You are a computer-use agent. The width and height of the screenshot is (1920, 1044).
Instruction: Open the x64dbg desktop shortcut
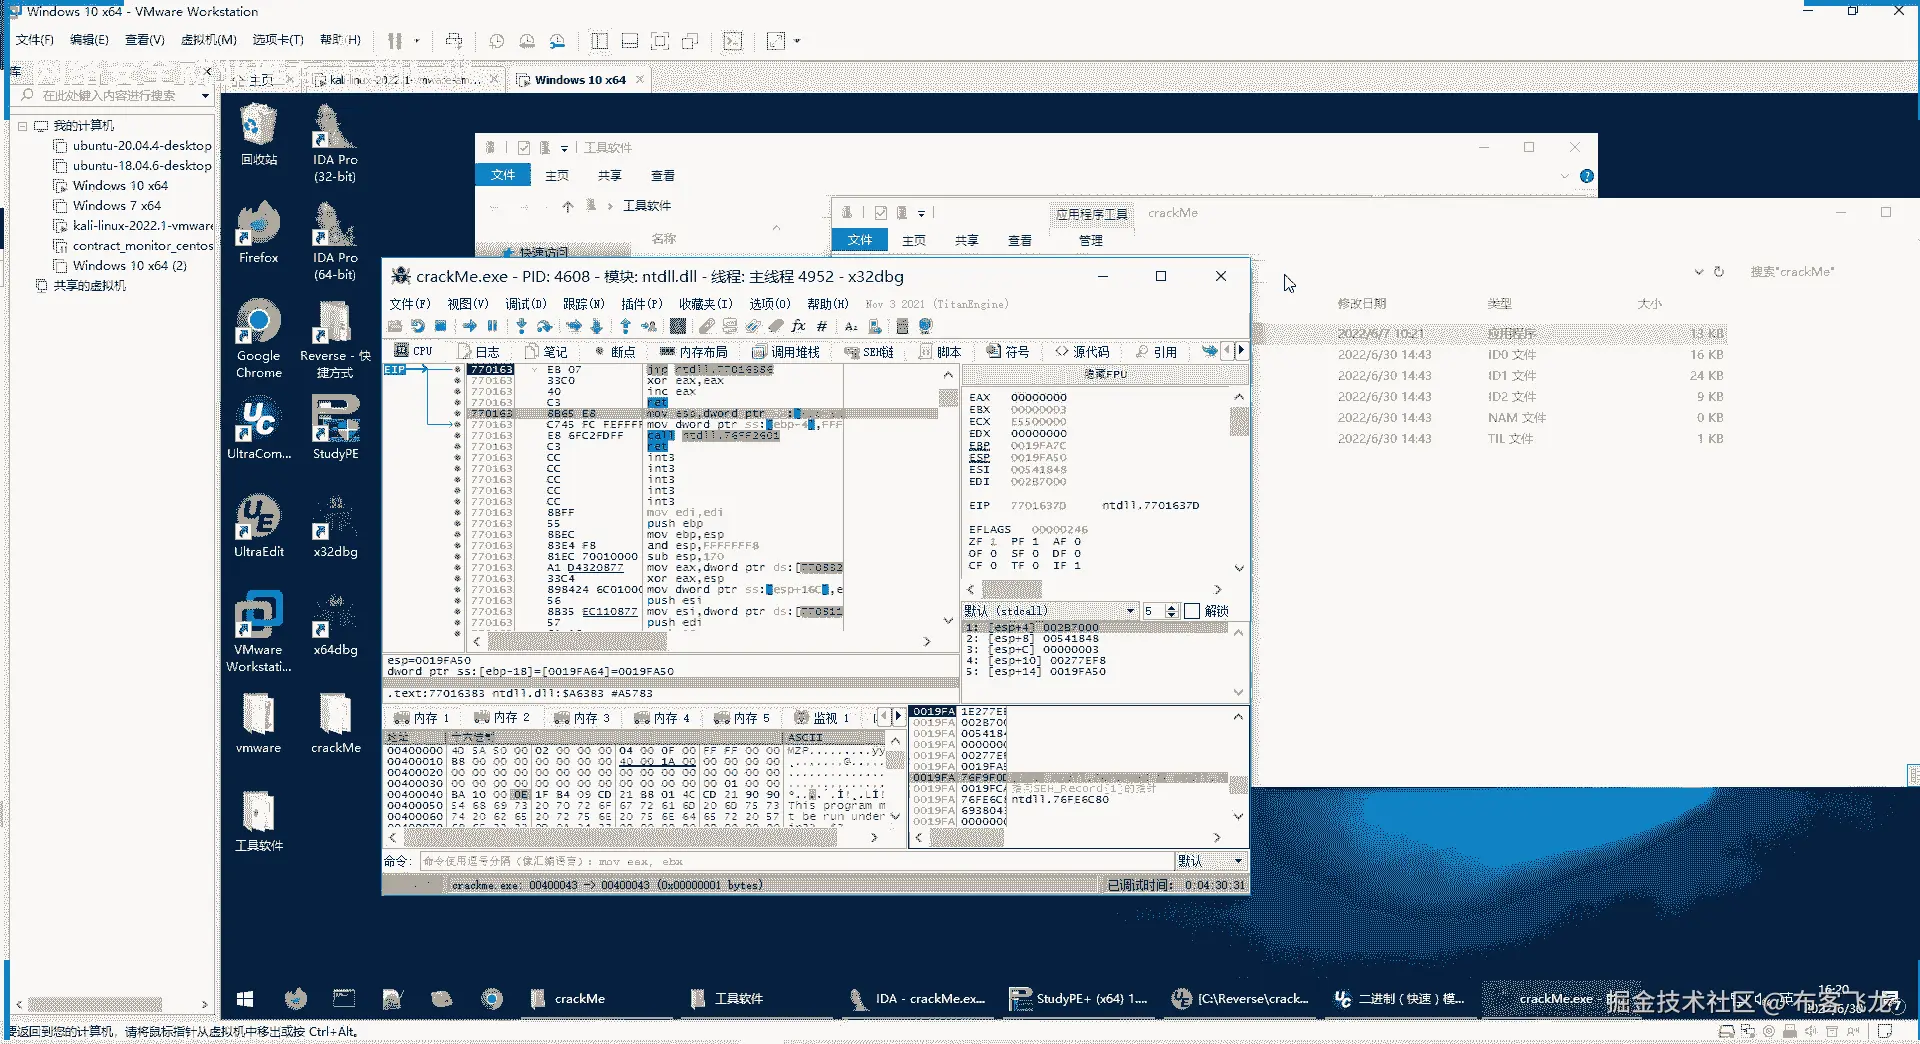[x=335, y=625]
